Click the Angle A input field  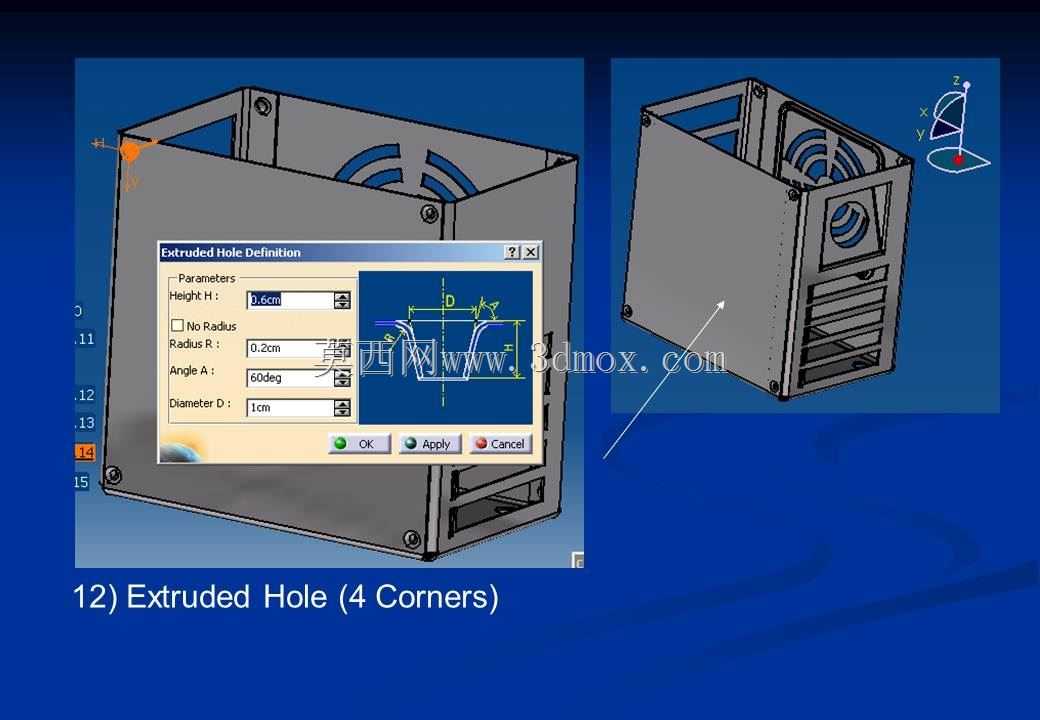pos(290,378)
